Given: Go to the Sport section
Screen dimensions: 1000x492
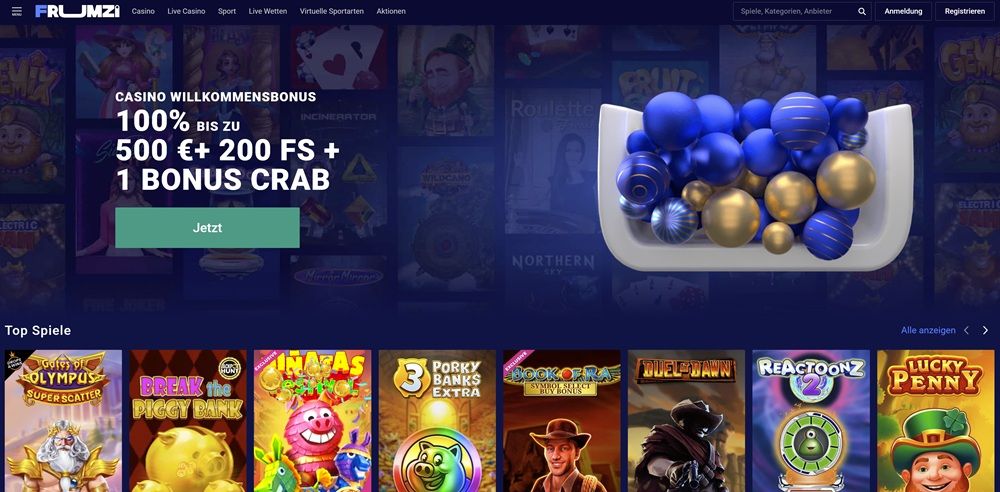Looking at the screenshot, I should 226,11.
